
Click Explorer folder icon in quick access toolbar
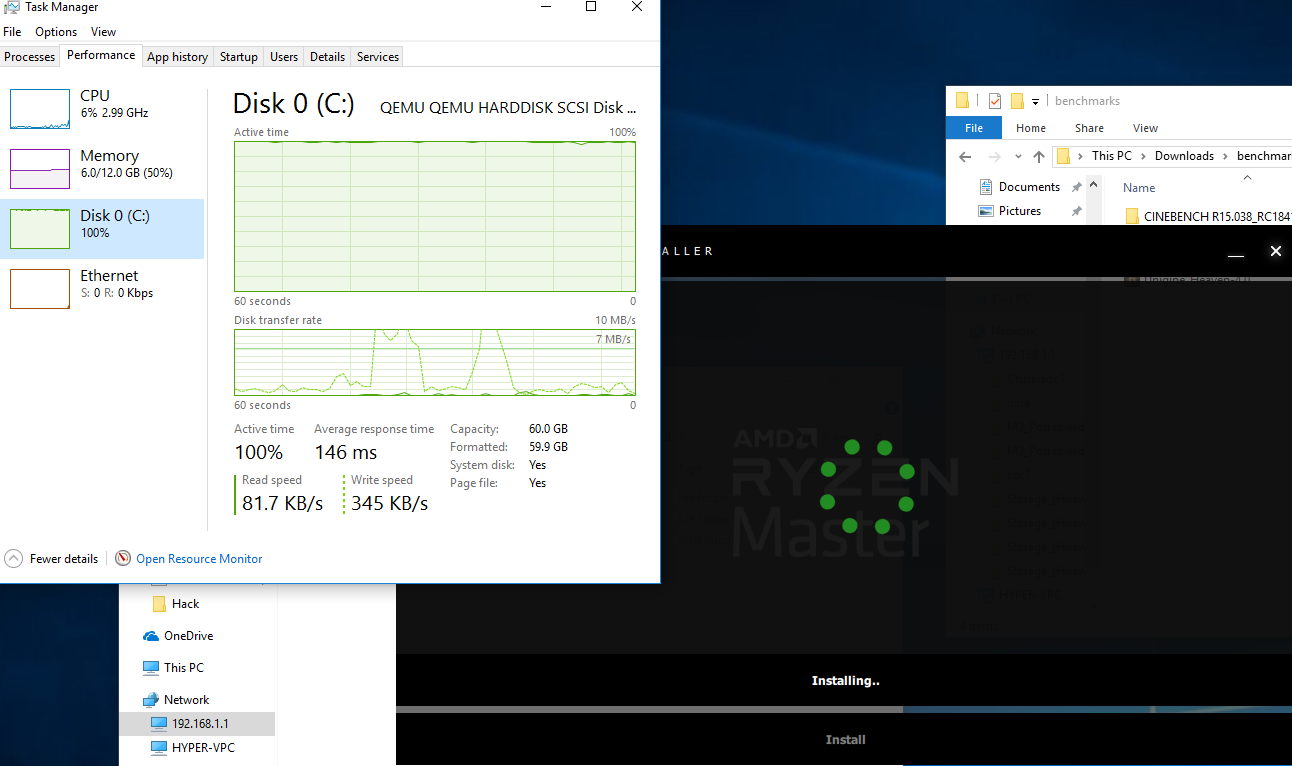tap(963, 100)
